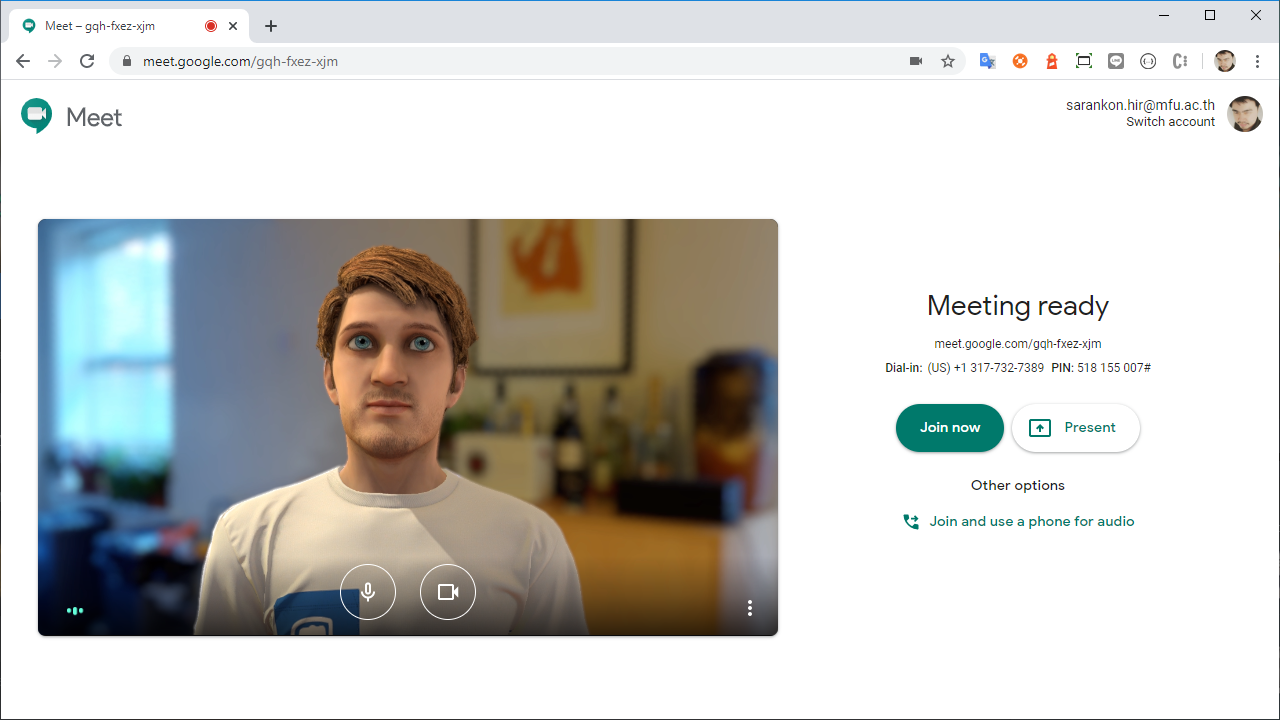This screenshot has width=1280, height=720.
Task: Open the account avatar on the Meet page
Action: point(1245,114)
